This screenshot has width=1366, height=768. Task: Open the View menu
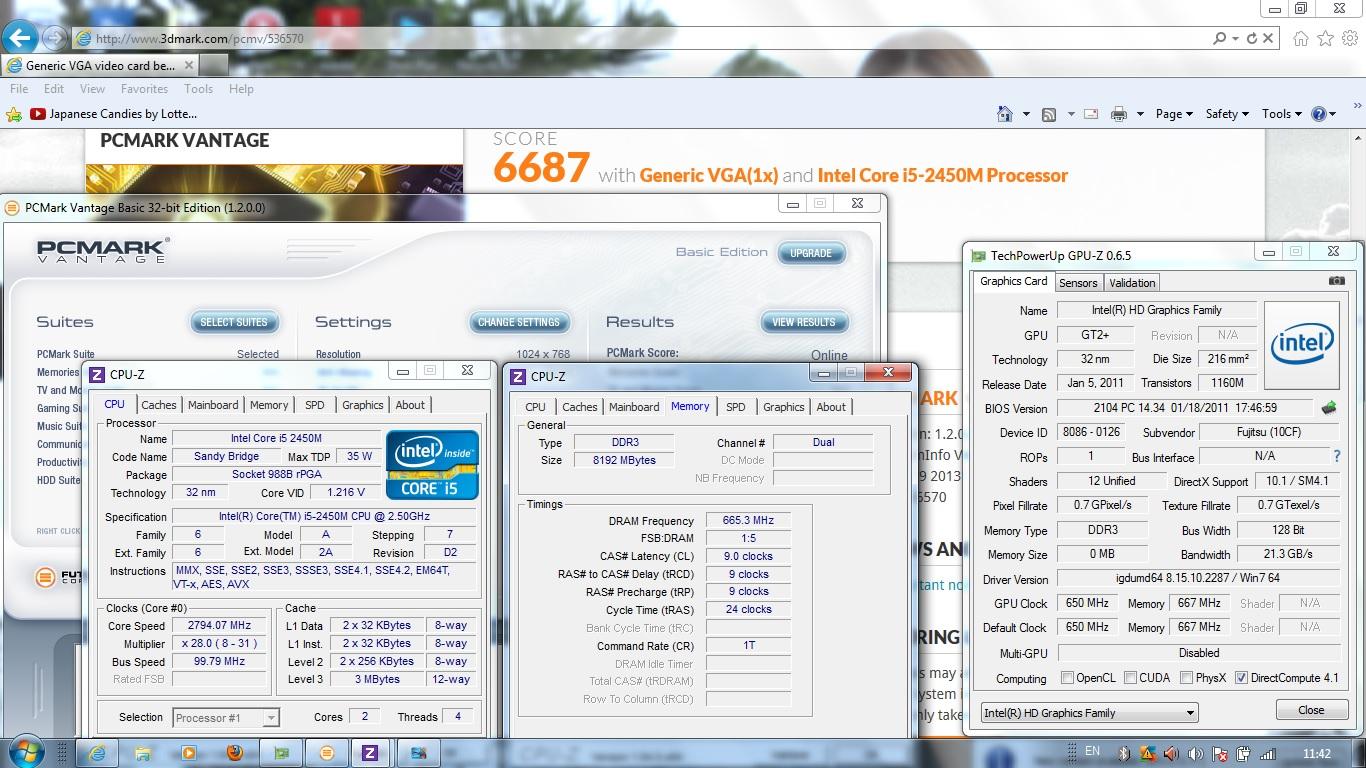[x=92, y=89]
